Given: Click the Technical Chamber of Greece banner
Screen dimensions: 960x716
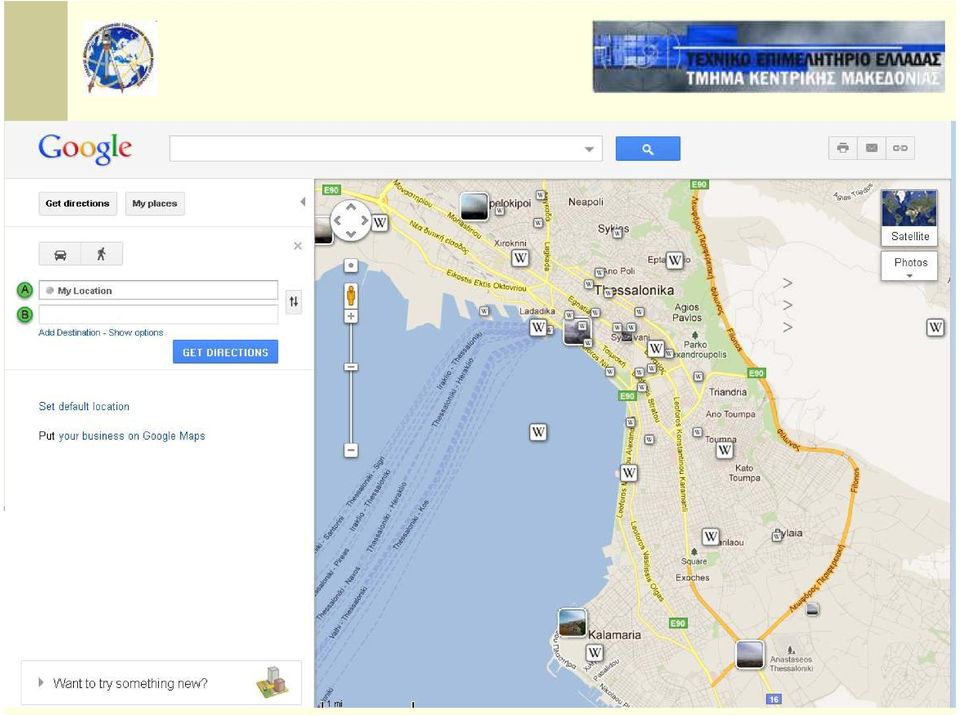Looking at the screenshot, I should point(768,57).
